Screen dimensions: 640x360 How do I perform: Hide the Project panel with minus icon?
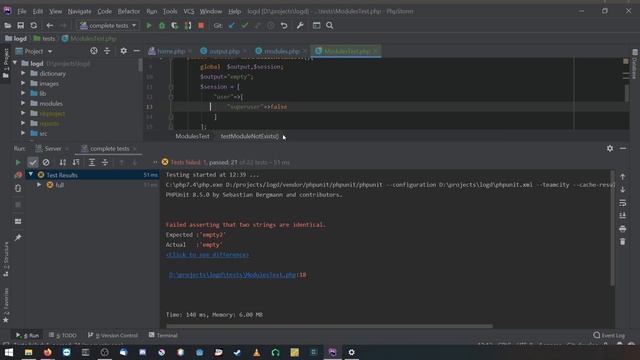136,51
